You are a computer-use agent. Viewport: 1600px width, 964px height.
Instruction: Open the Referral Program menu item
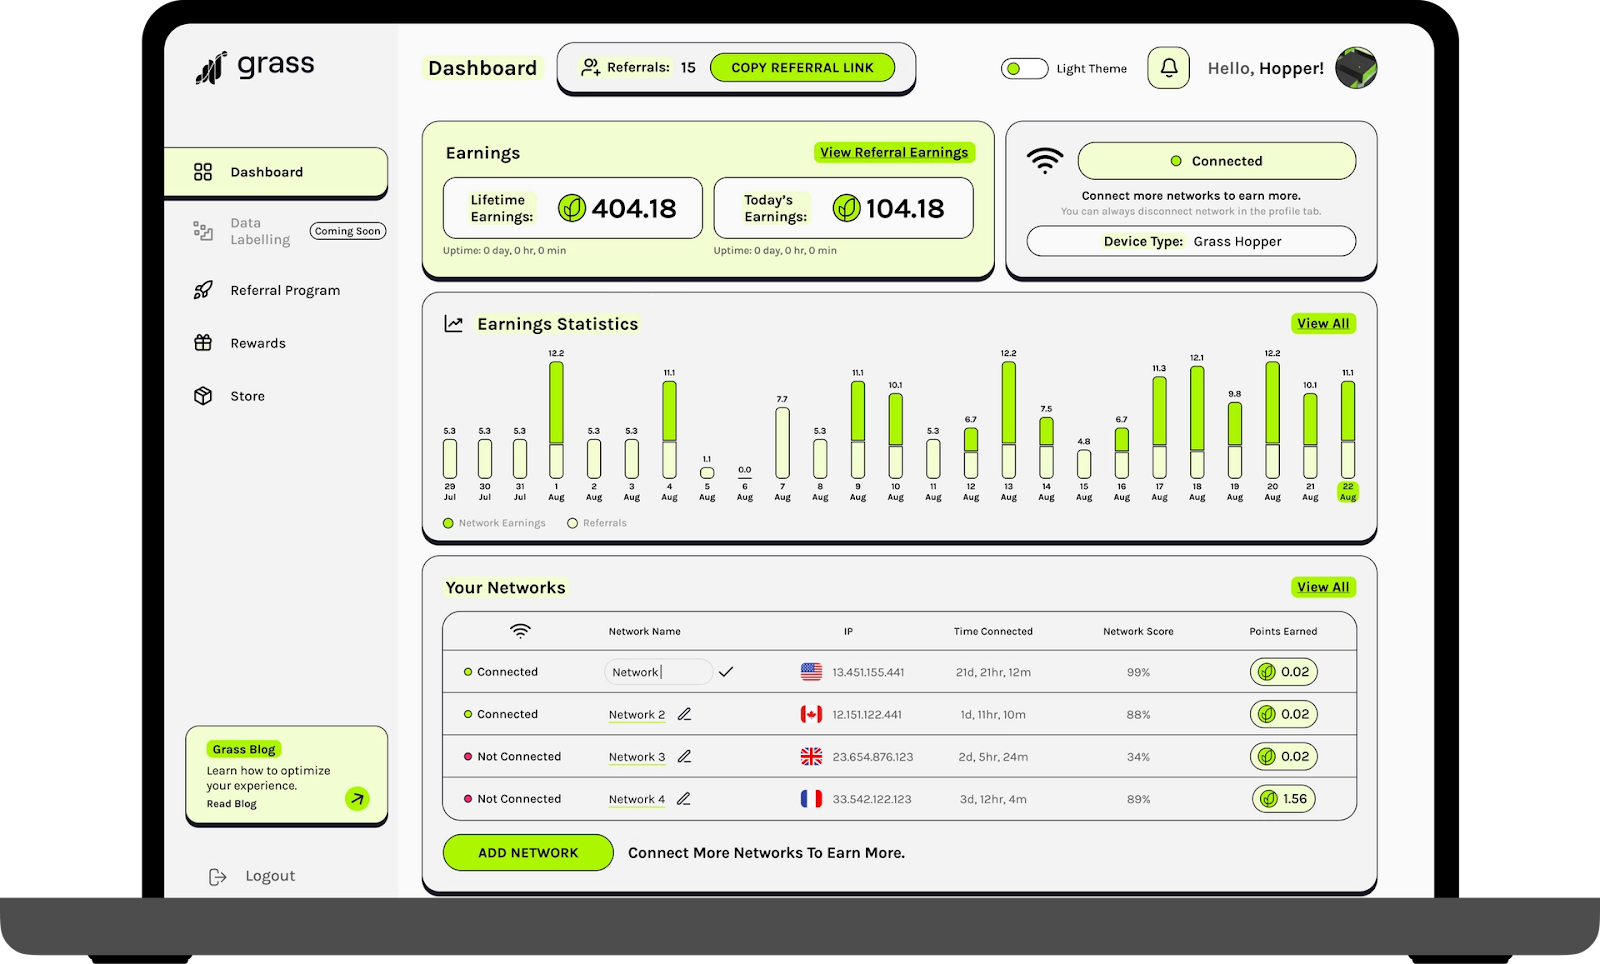(285, 290)
